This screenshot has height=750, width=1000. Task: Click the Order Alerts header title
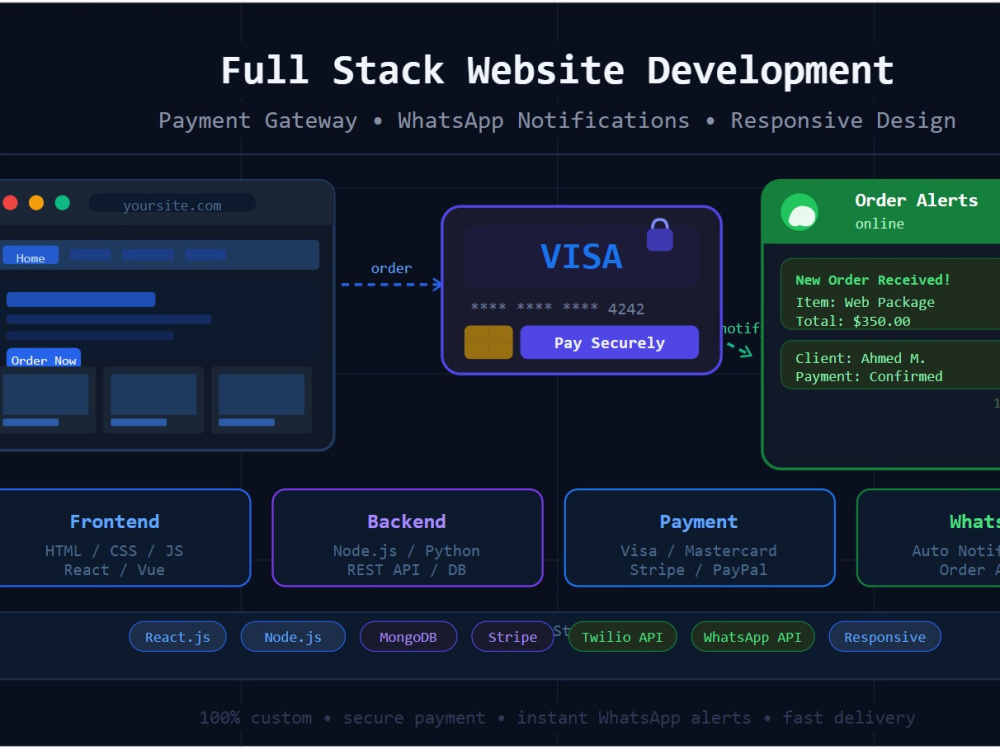tap(916, 200)
